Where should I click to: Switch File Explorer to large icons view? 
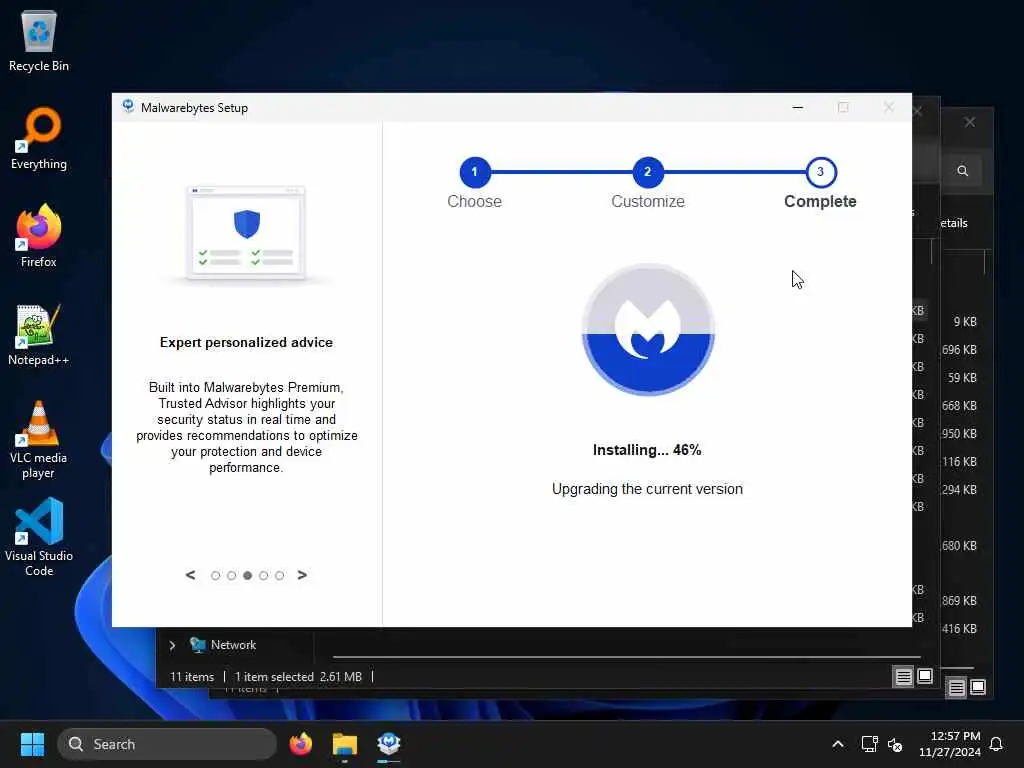click(x=925, y=677)
